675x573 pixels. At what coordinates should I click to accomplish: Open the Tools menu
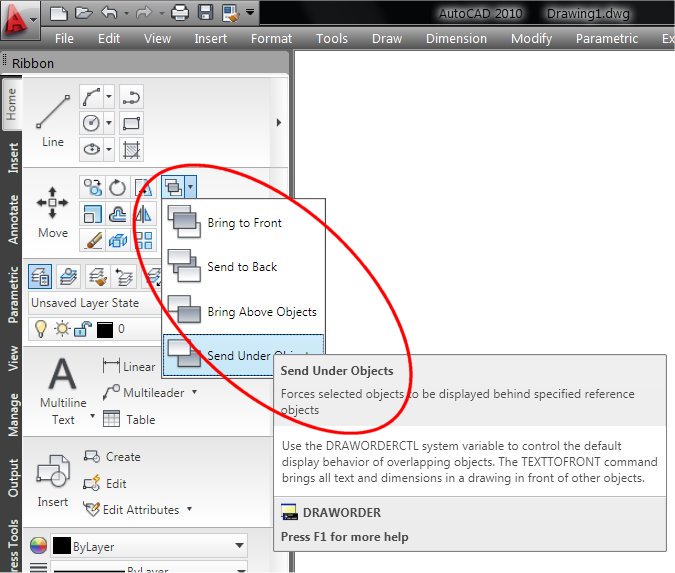(332, 39)
